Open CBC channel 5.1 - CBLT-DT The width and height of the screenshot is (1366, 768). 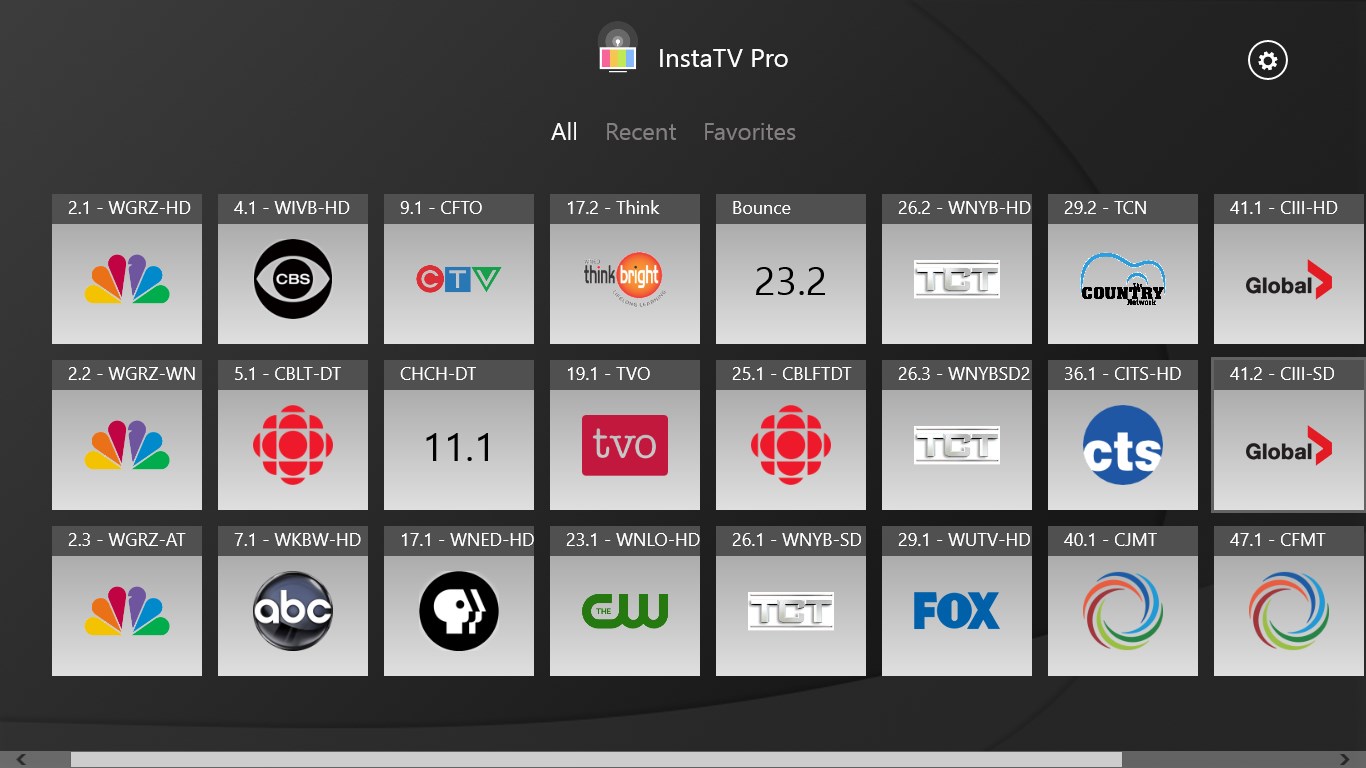[293, 435]
